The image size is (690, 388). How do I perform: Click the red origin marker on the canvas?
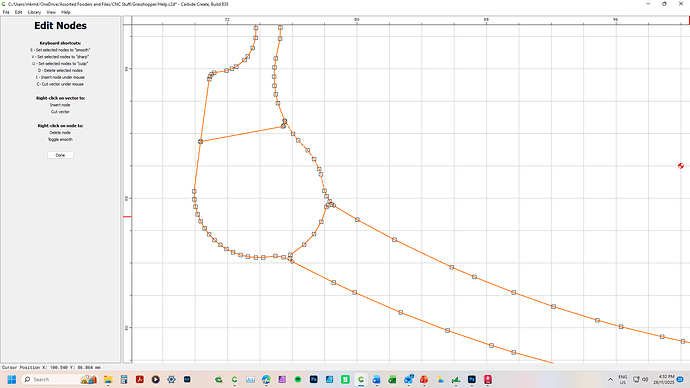point(681,166)
